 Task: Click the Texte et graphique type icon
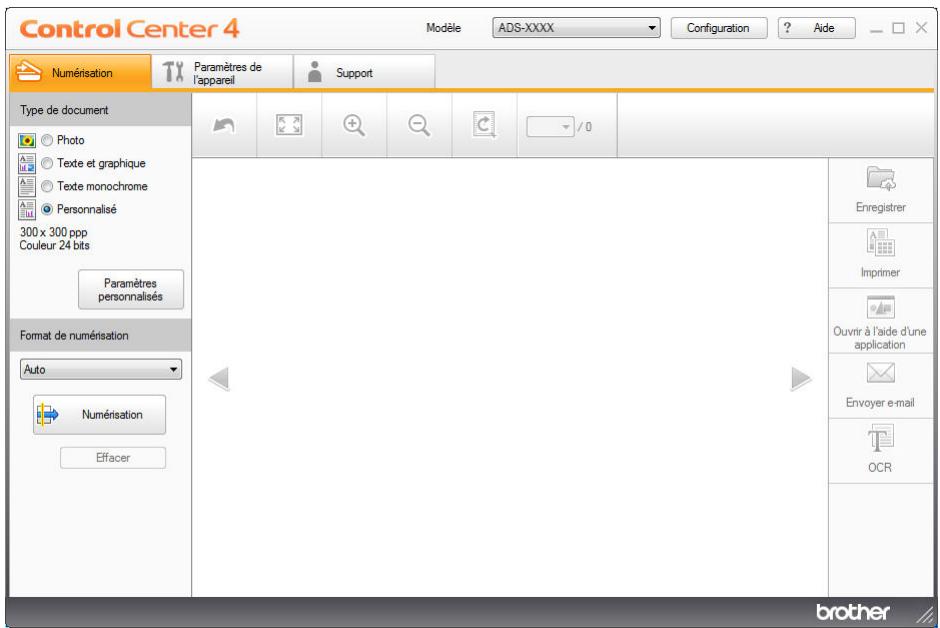26,163
